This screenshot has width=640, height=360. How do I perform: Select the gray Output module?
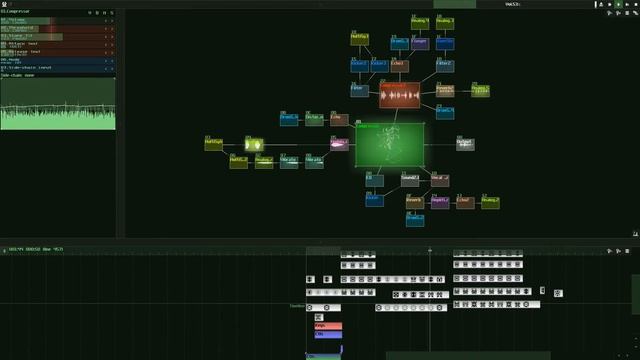click(465, 144)
